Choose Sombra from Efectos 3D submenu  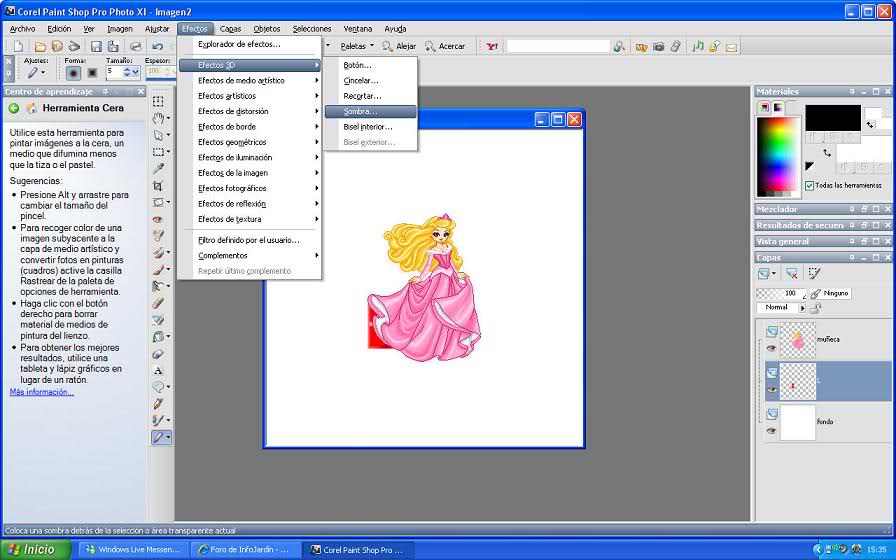click(x=370, y=111)
